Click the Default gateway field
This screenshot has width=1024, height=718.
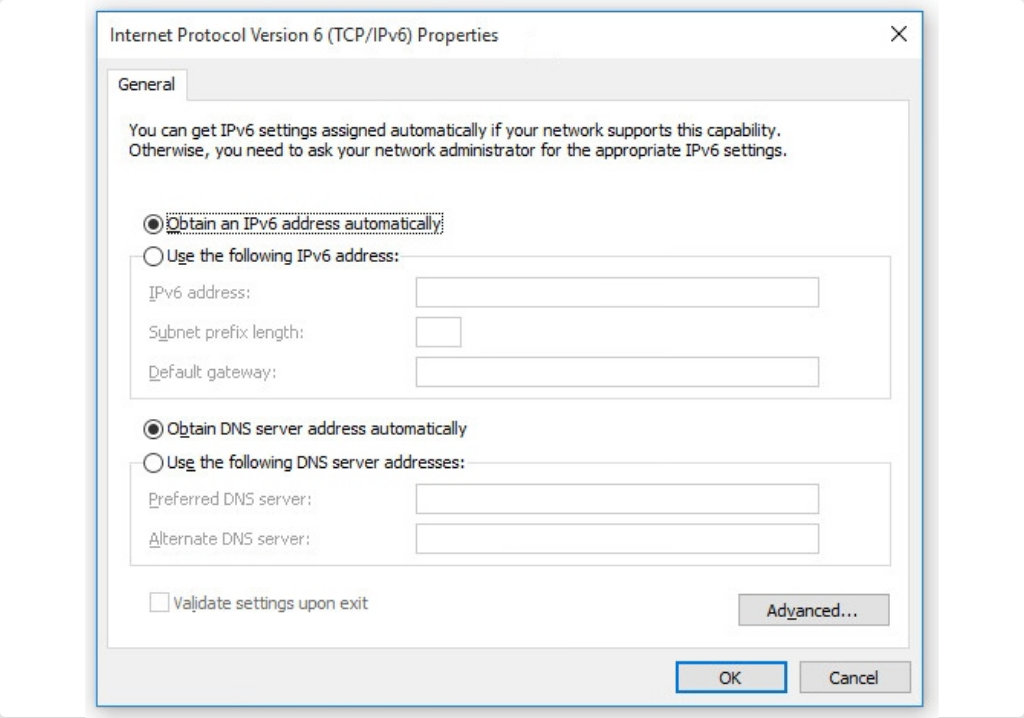pos(617,372)
